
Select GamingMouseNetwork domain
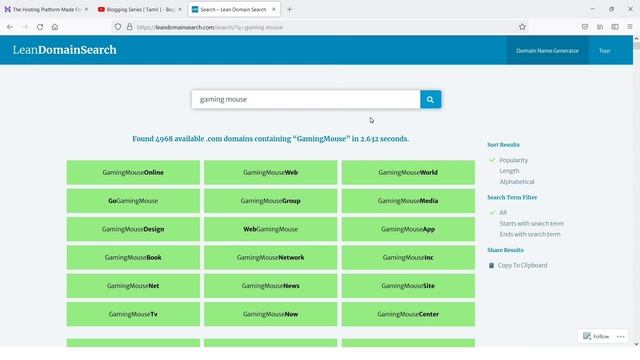[x=271, y=257]
